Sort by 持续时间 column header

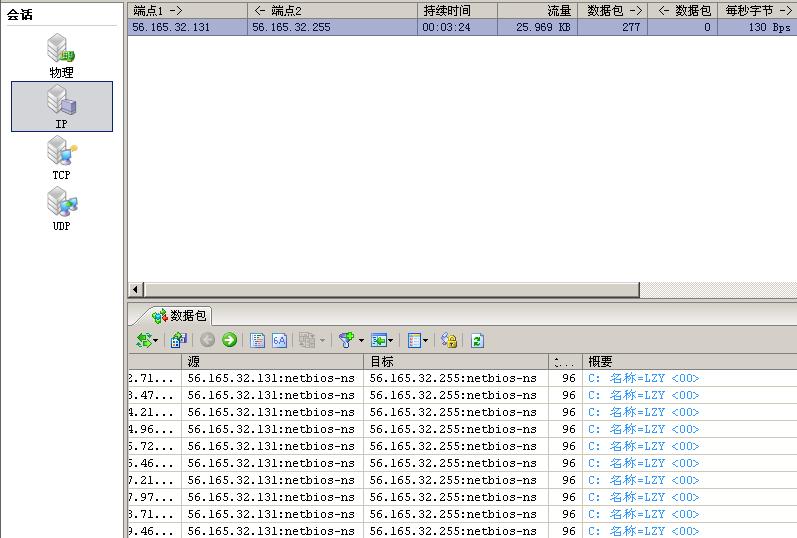point(457,11)
